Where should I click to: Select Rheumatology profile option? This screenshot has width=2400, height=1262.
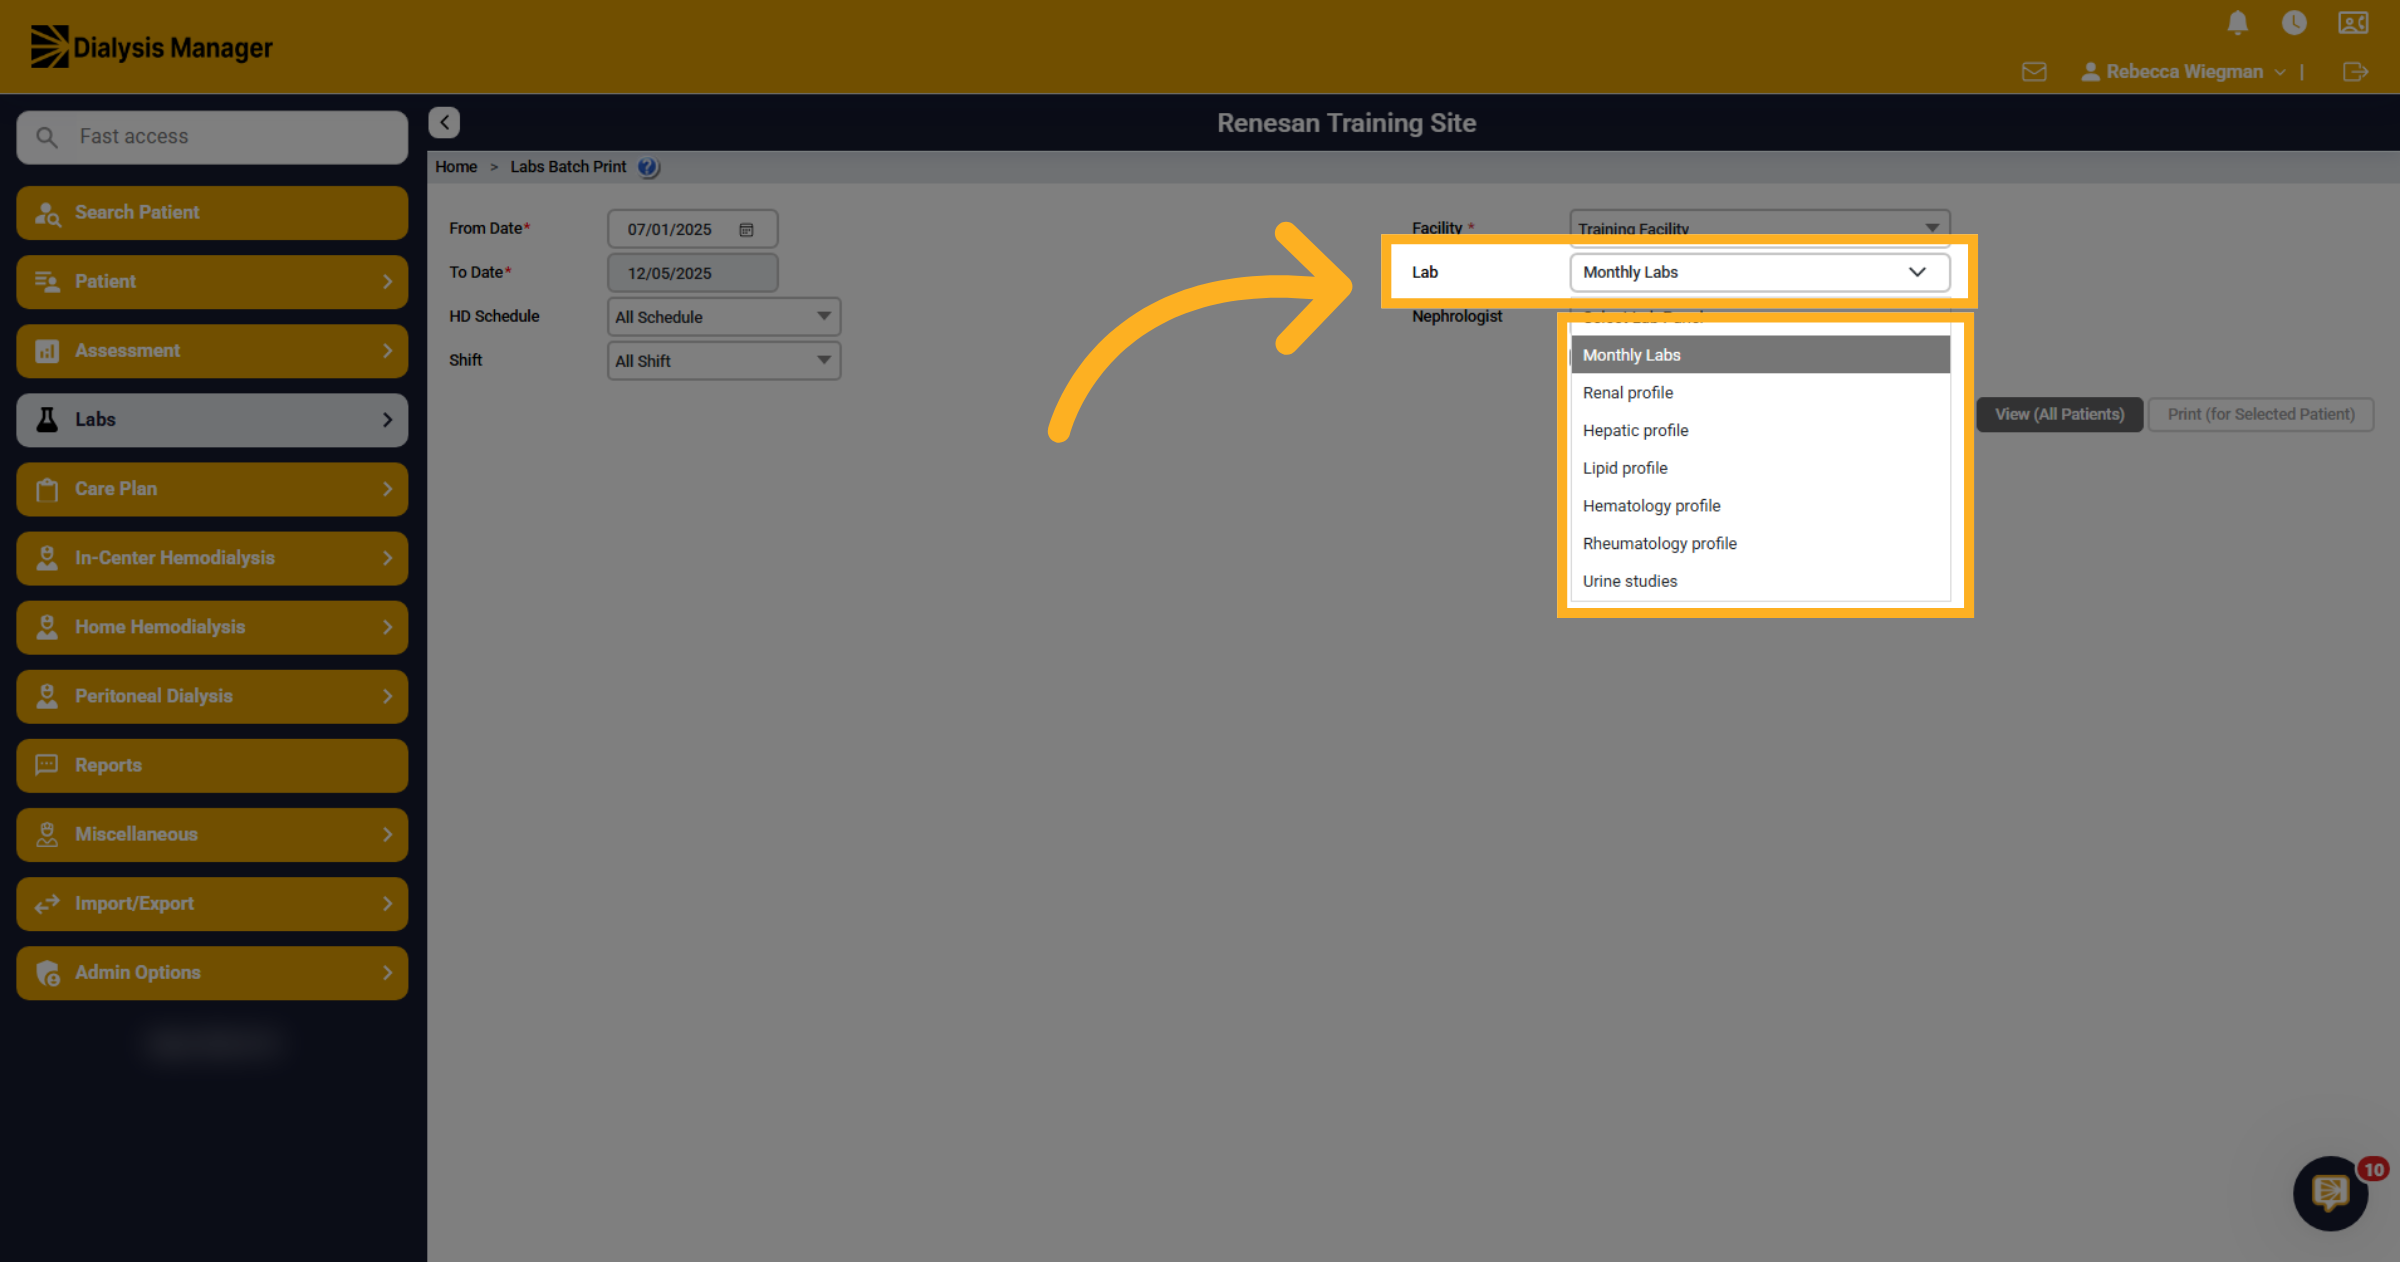point(1760,544)
